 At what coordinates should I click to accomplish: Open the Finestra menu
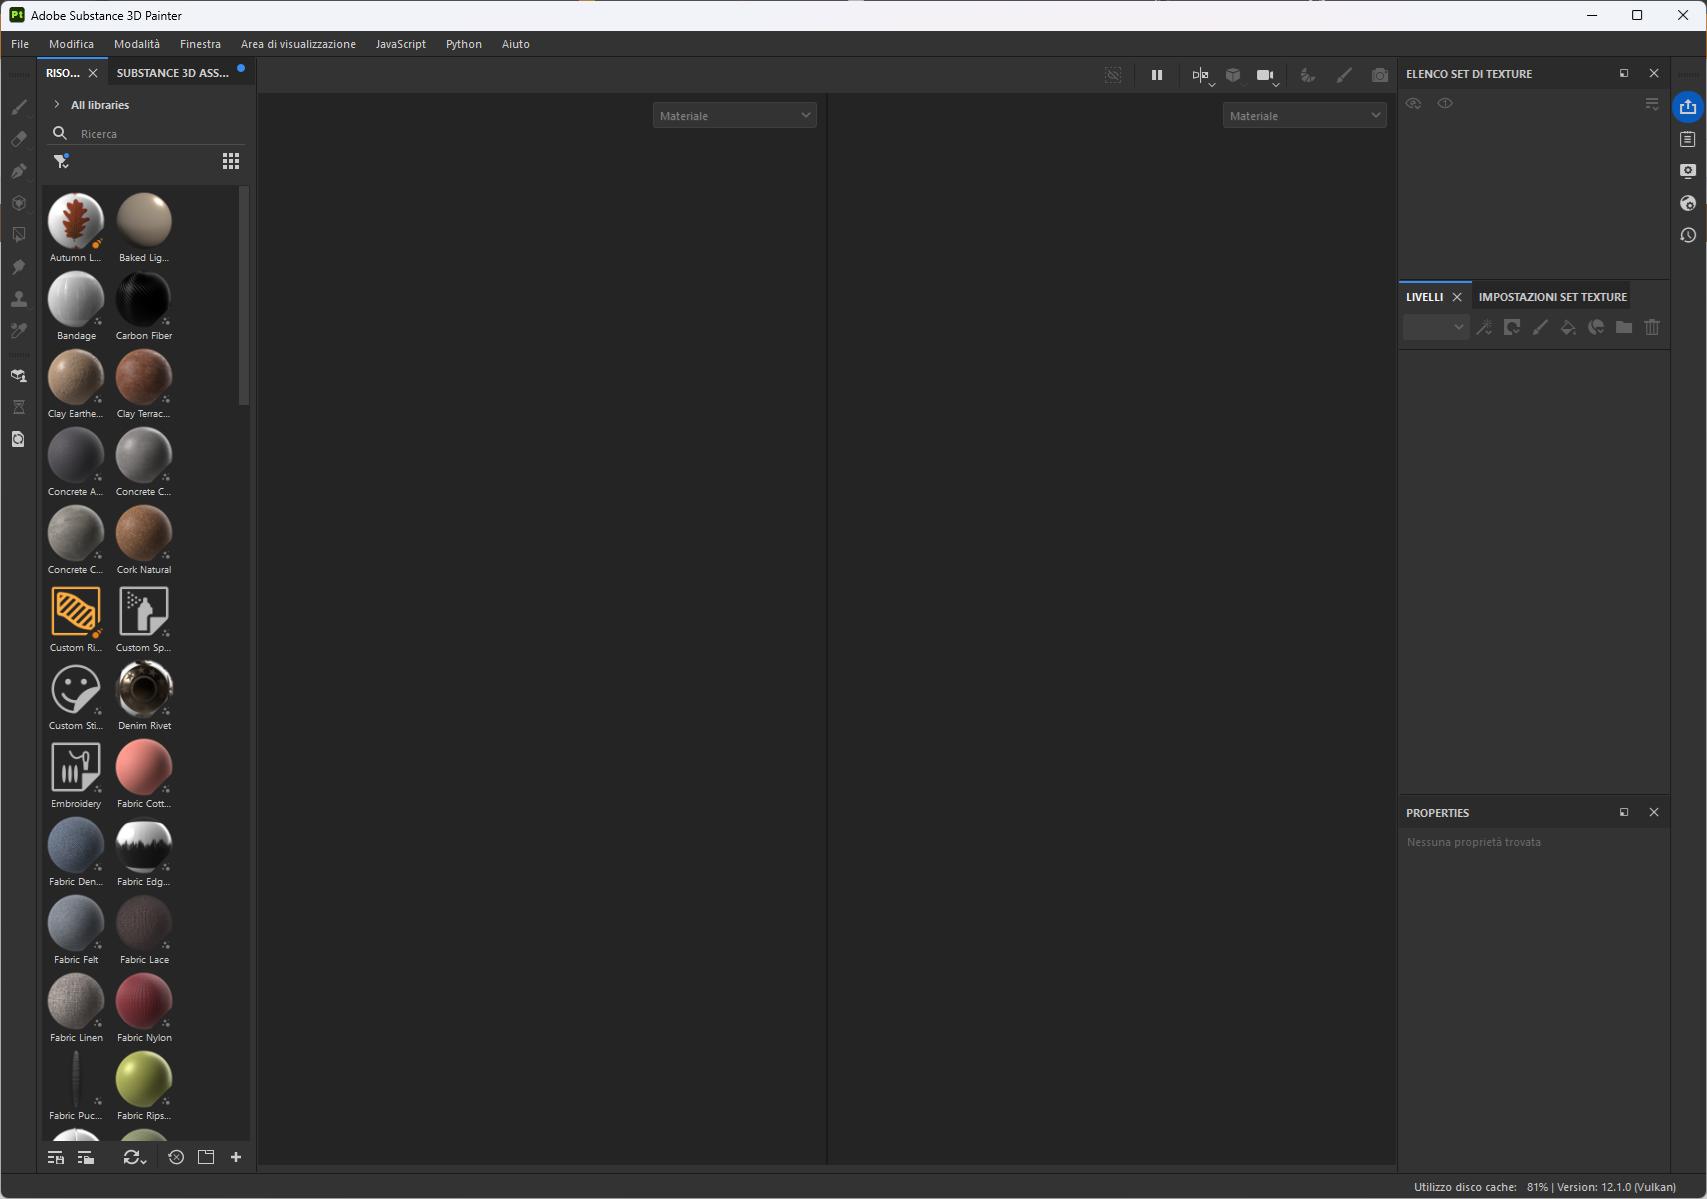point(200,44)
